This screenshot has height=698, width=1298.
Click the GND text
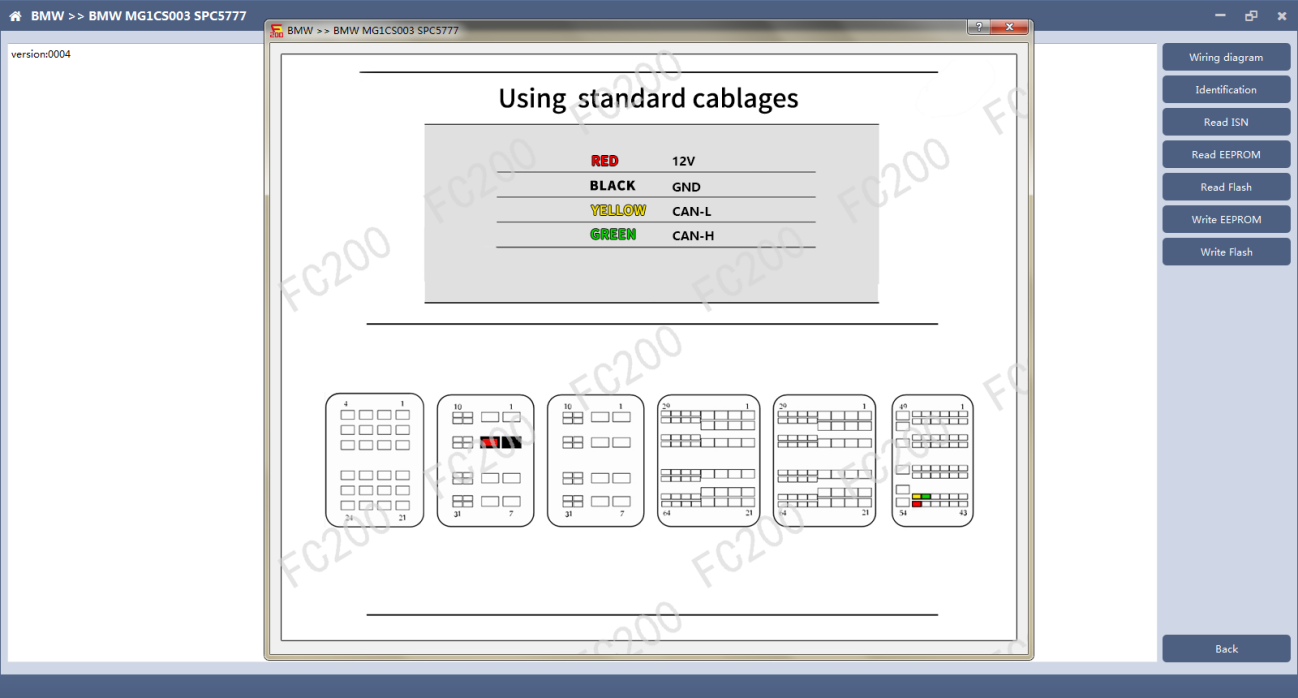(686, 187)
